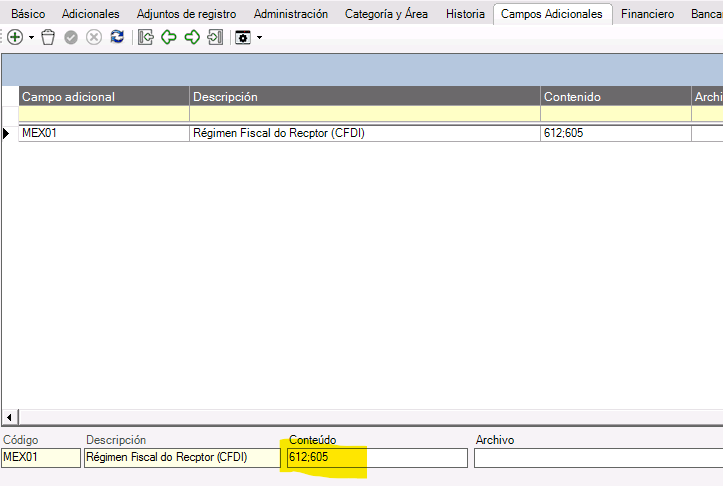Click the trash delete icon
This screenshot has width=723, height=486.
pos(48,37)
